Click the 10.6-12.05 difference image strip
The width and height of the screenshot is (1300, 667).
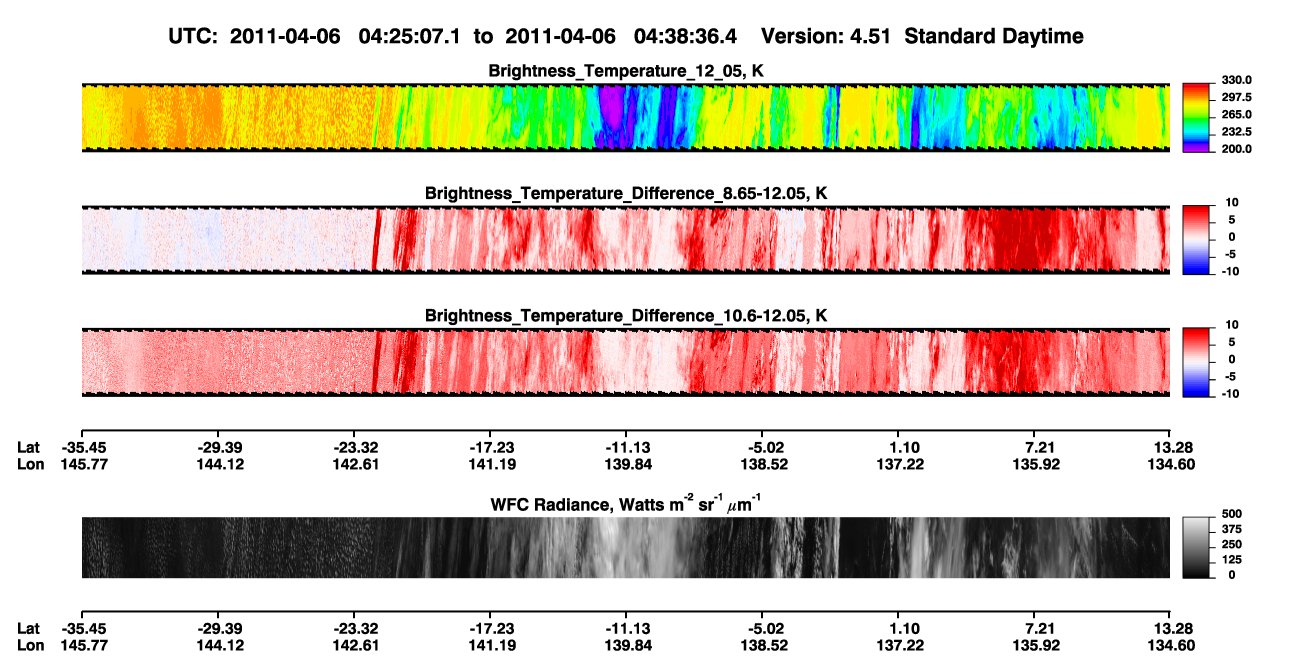625,361
